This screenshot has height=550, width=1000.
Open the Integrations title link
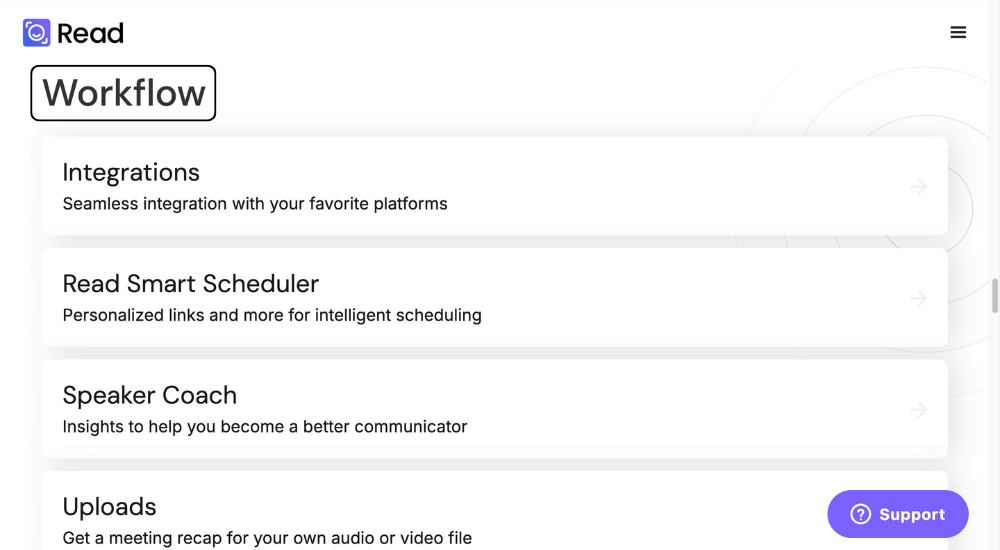click(131, 172)
